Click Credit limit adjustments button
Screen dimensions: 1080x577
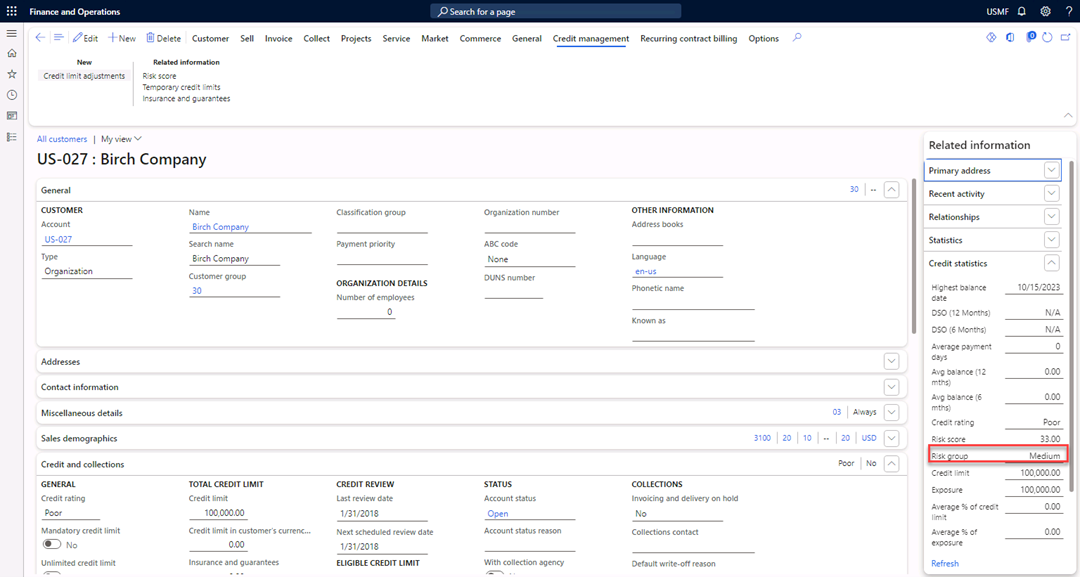(x=84, y=76)
